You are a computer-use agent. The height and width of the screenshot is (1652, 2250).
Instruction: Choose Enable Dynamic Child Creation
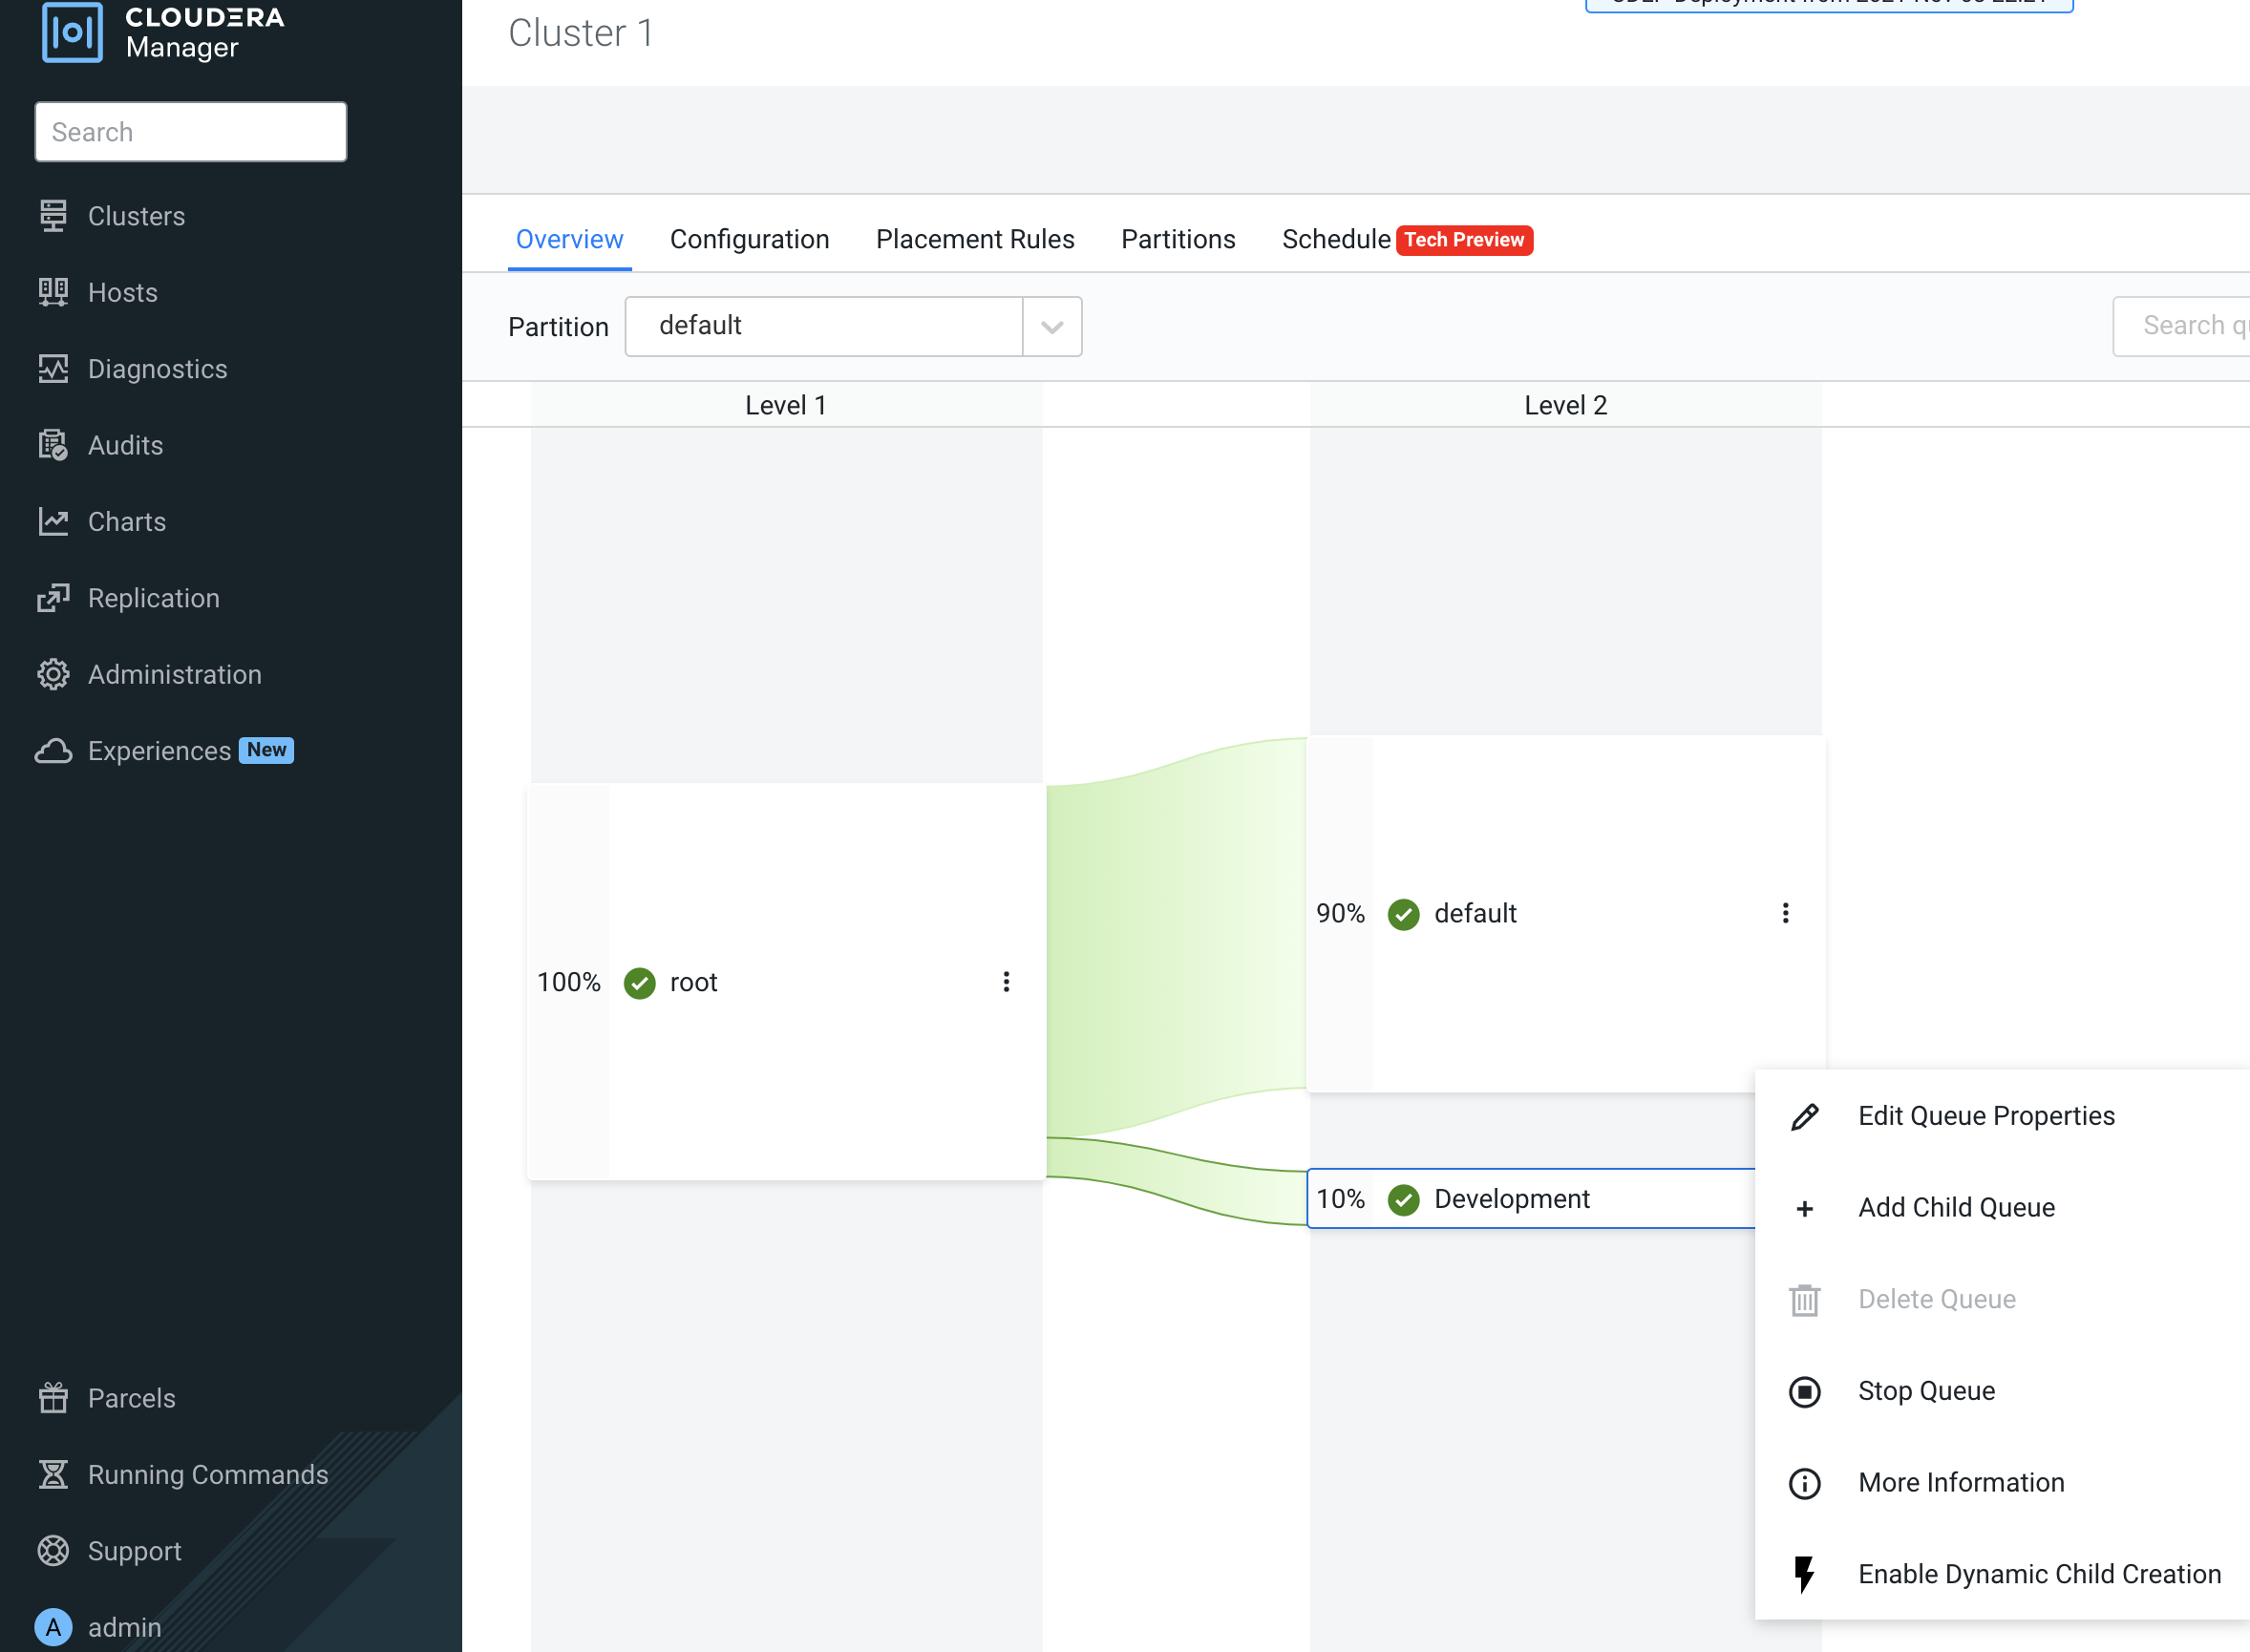coord(2038,1574)
